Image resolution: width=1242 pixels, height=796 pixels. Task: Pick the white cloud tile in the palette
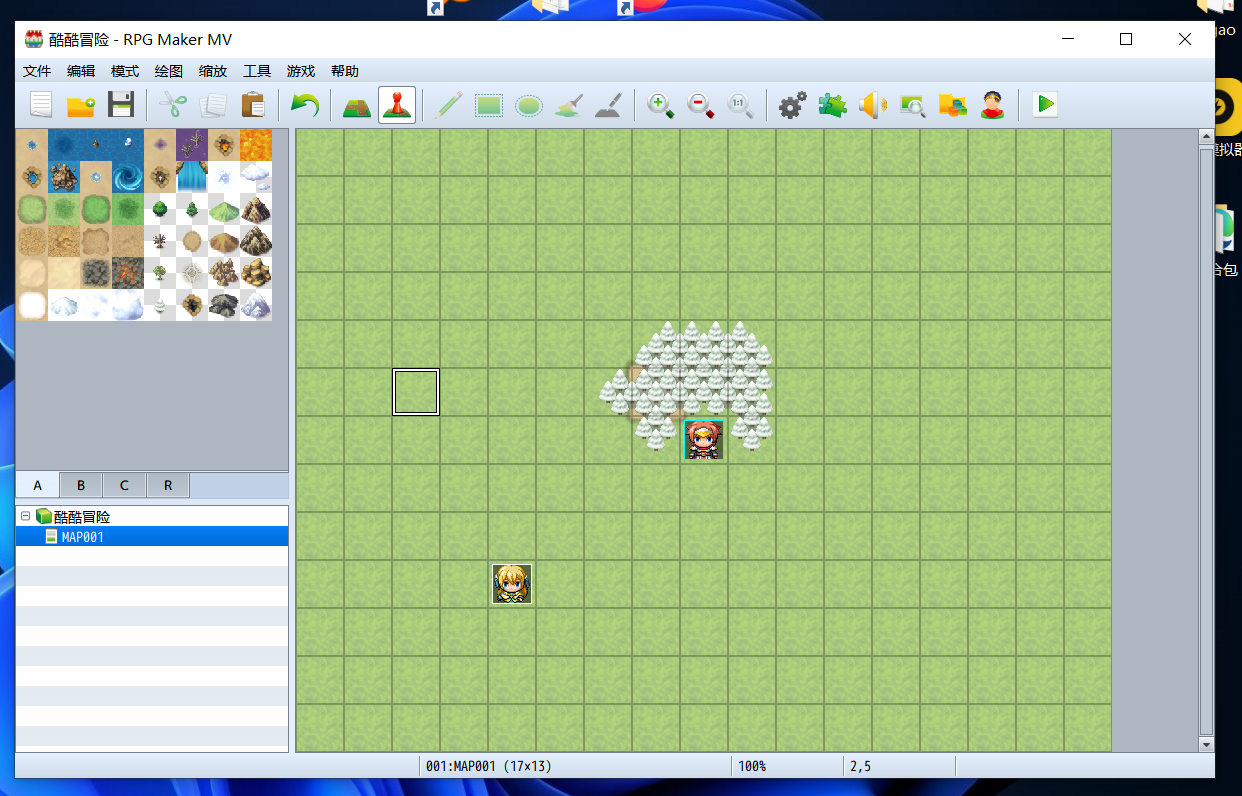(256, 177)
